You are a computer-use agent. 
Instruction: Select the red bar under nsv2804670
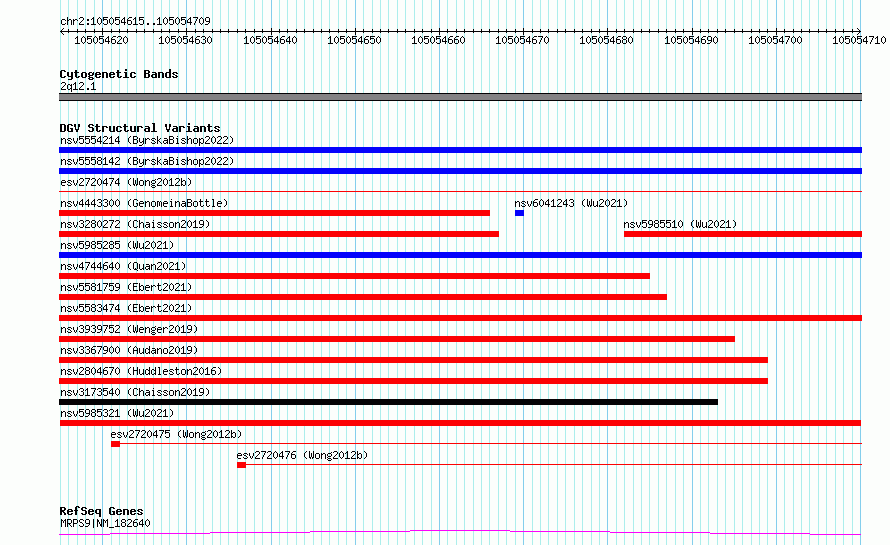tap(413, 381)
